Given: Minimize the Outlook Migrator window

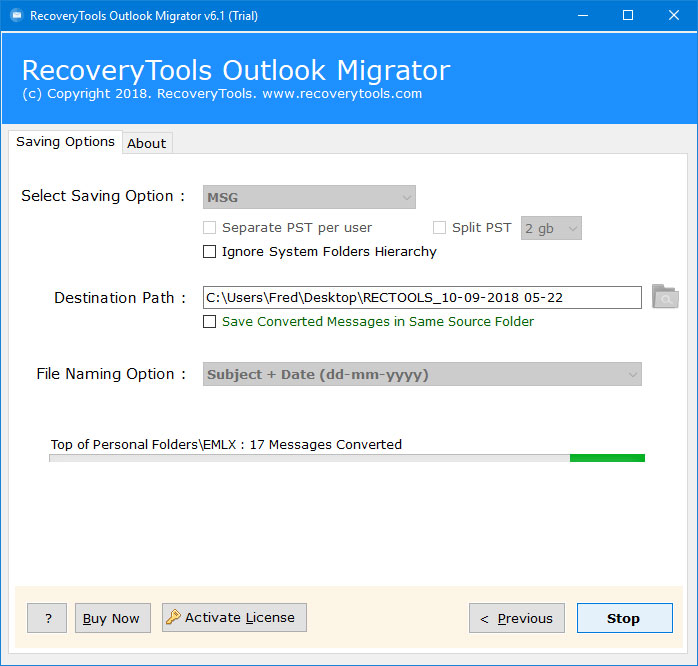Looking at the screenshot, I should (x=583, y=16).
